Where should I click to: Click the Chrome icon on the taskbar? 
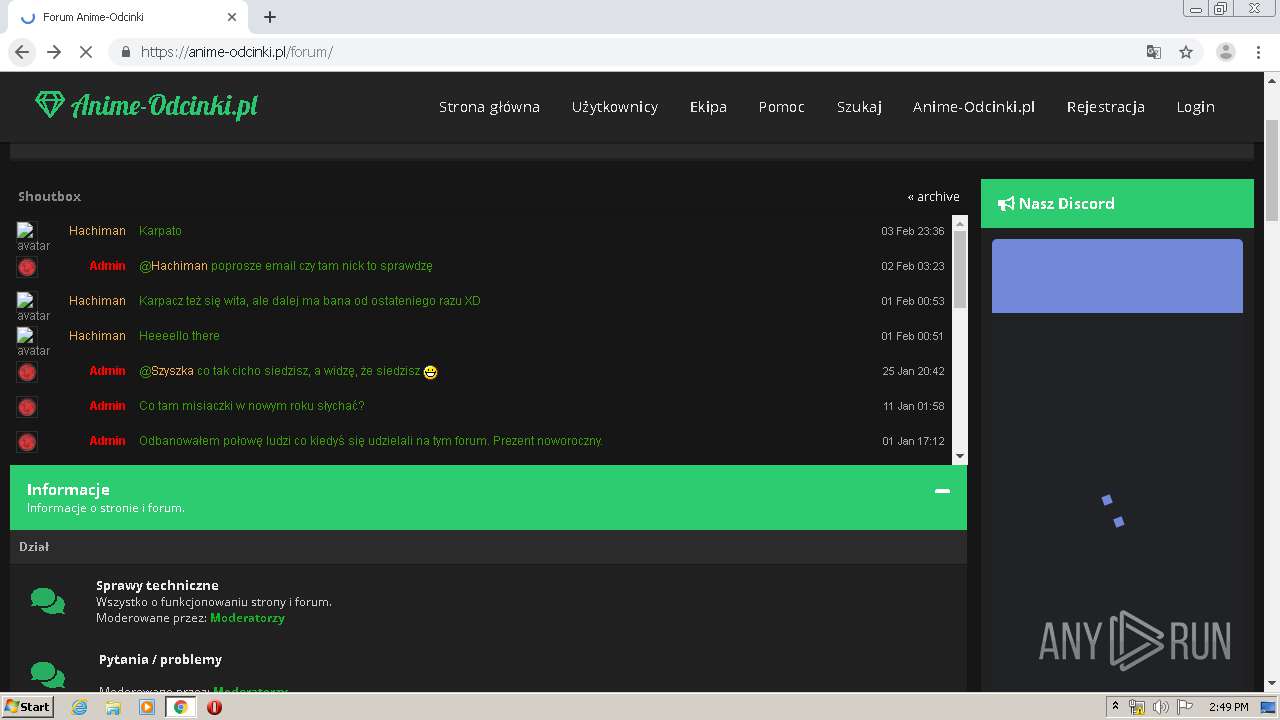181,707
